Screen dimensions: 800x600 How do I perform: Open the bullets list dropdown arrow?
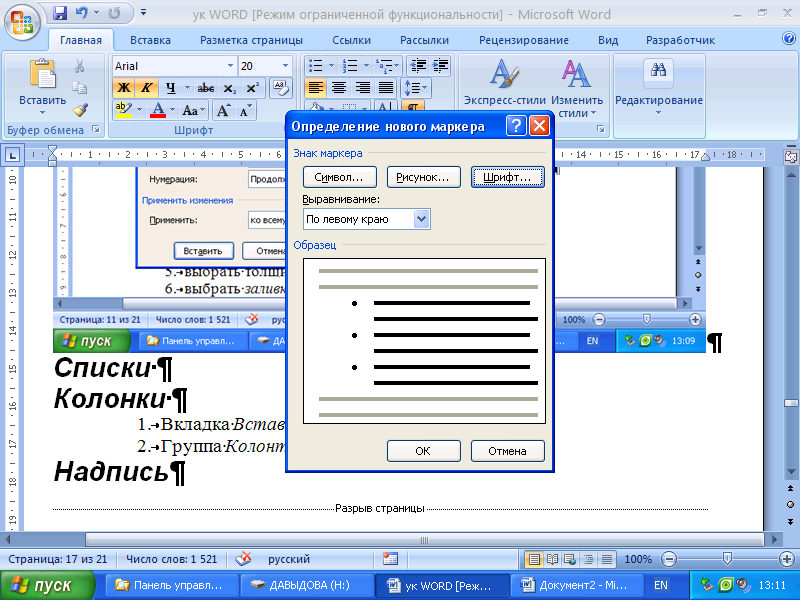pyautogui.click(x=331, y=66)
